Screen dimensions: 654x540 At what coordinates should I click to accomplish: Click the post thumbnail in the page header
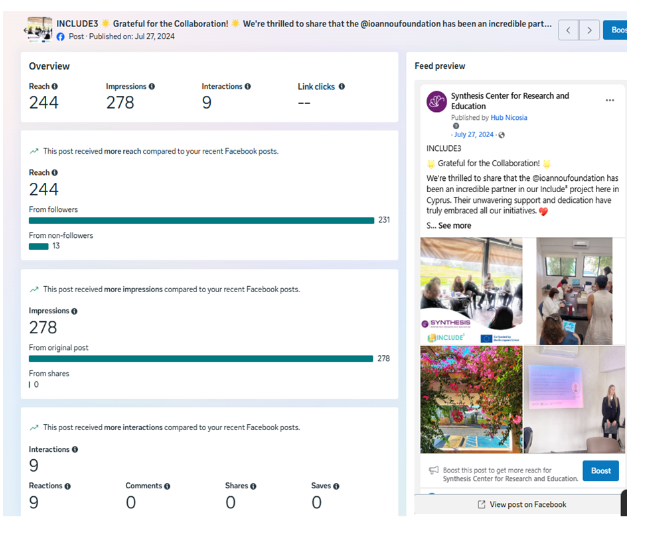[39, 30]
